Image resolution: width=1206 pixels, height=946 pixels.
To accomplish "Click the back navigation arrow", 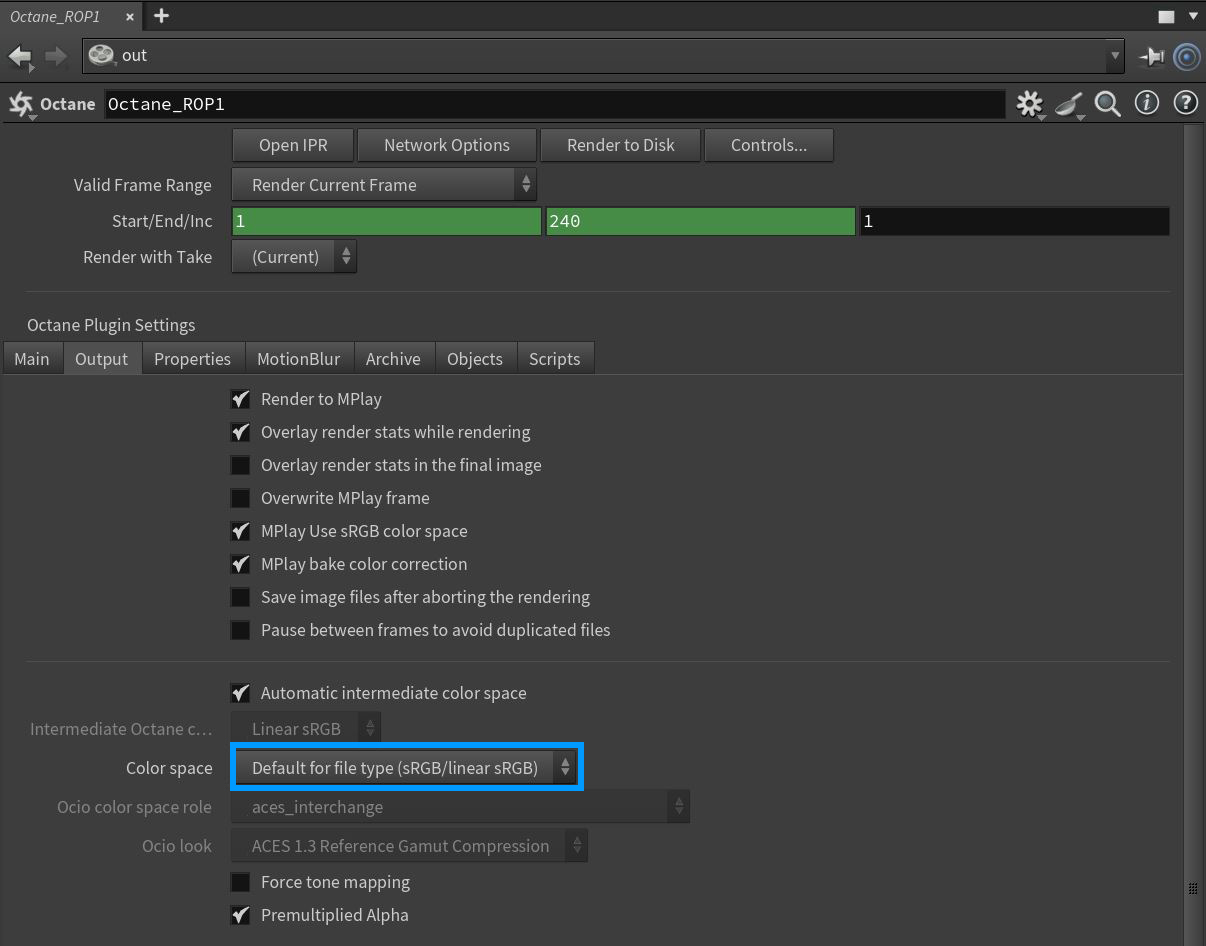I will (x=19, y=57).
